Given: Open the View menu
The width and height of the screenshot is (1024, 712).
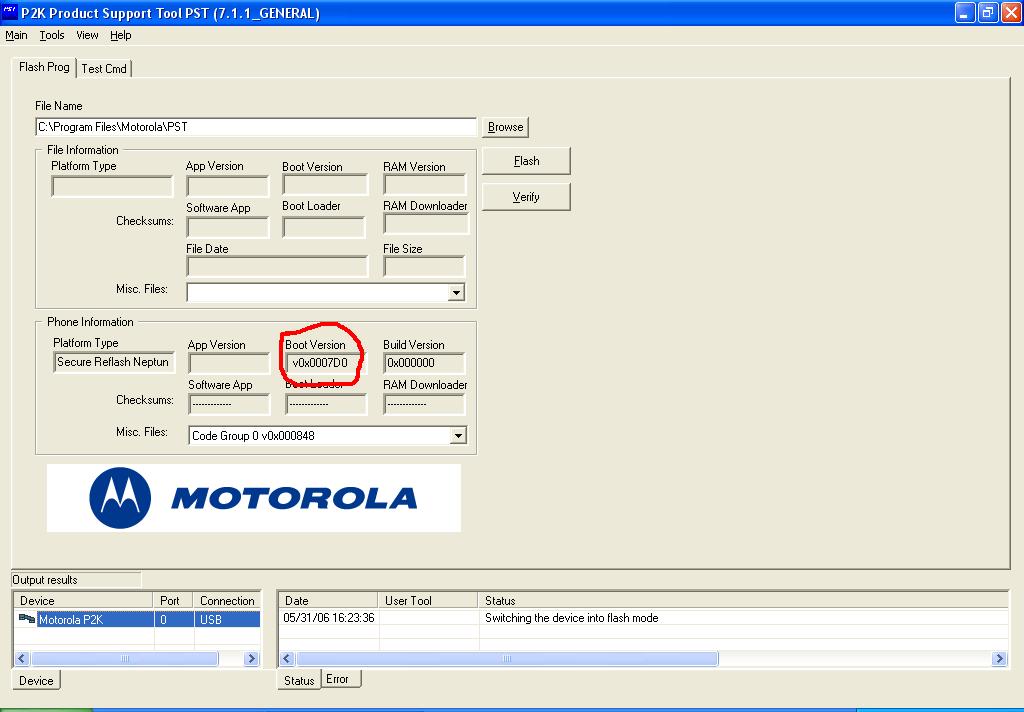Looking at the screenshot, I should pyautogui.click(x=87, y=35).
